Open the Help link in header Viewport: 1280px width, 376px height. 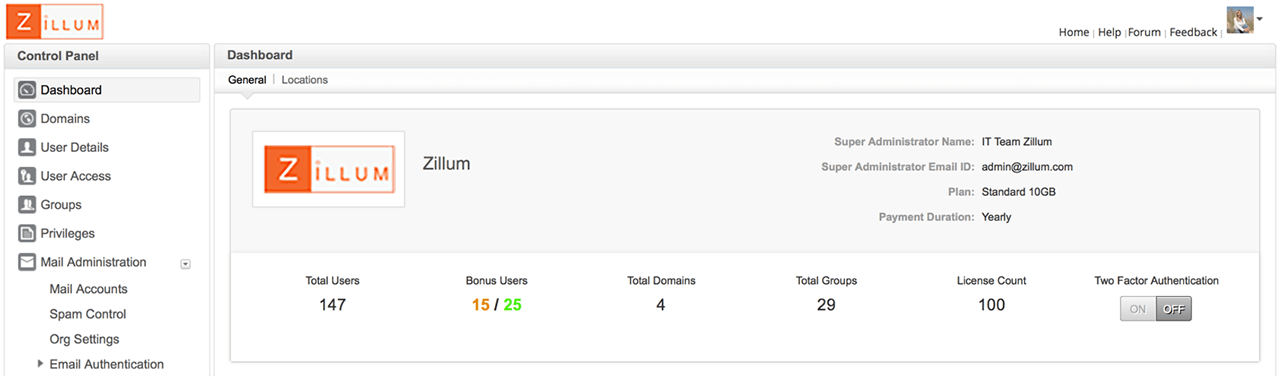[1109, 32]
